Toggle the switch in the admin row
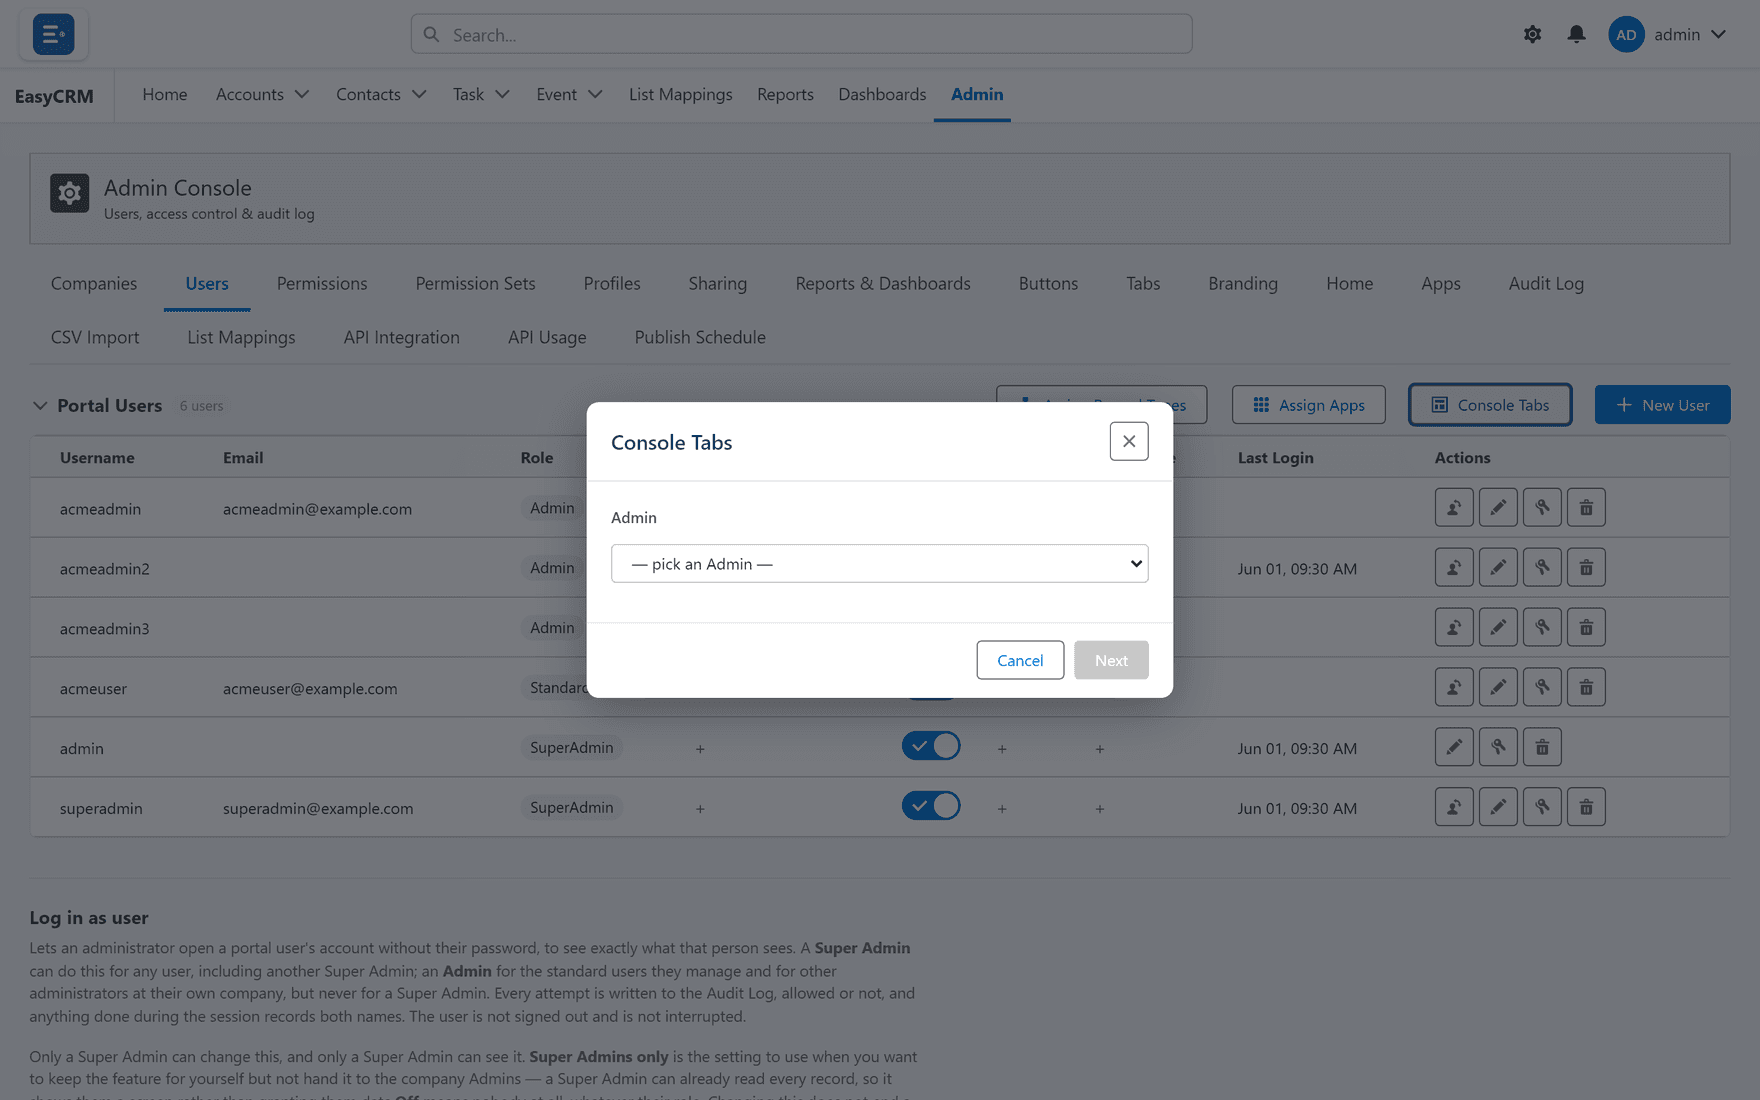 pyautogui.click(x=931, y=746)
